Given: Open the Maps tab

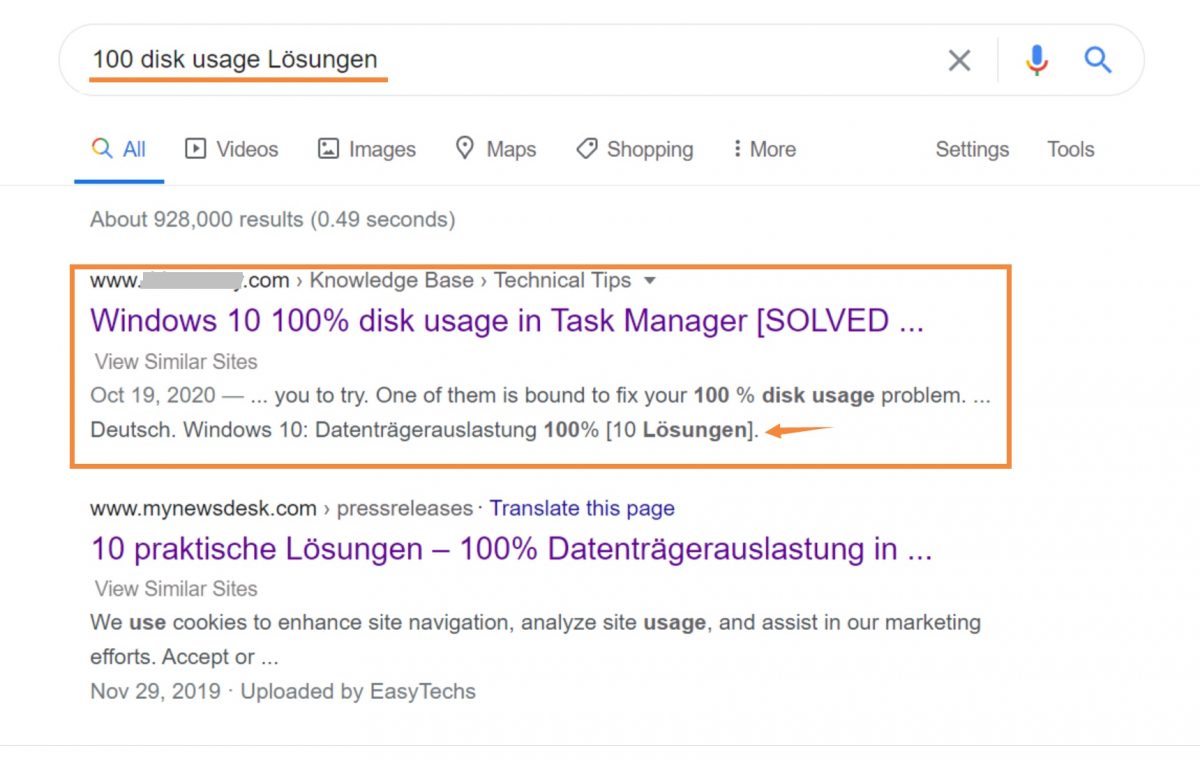Looking at the screenshot, I should (x=496, y=150).
